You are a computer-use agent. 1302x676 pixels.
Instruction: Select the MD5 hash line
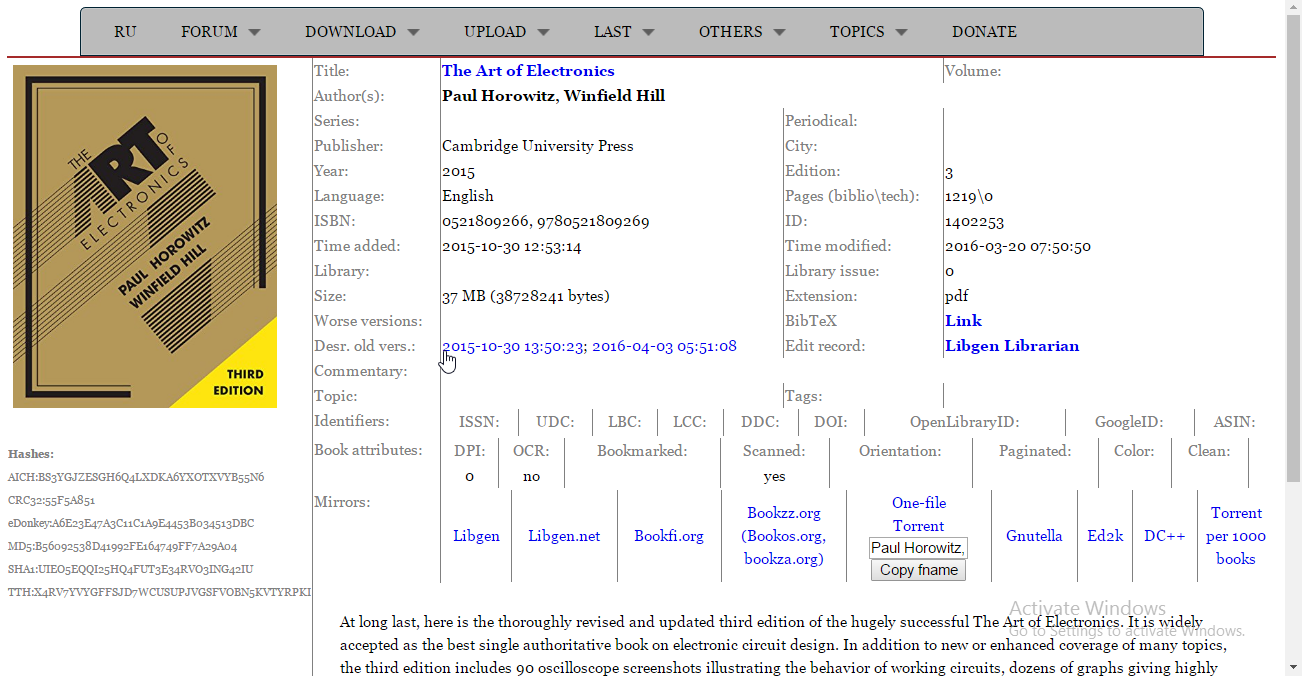point(122,546)
